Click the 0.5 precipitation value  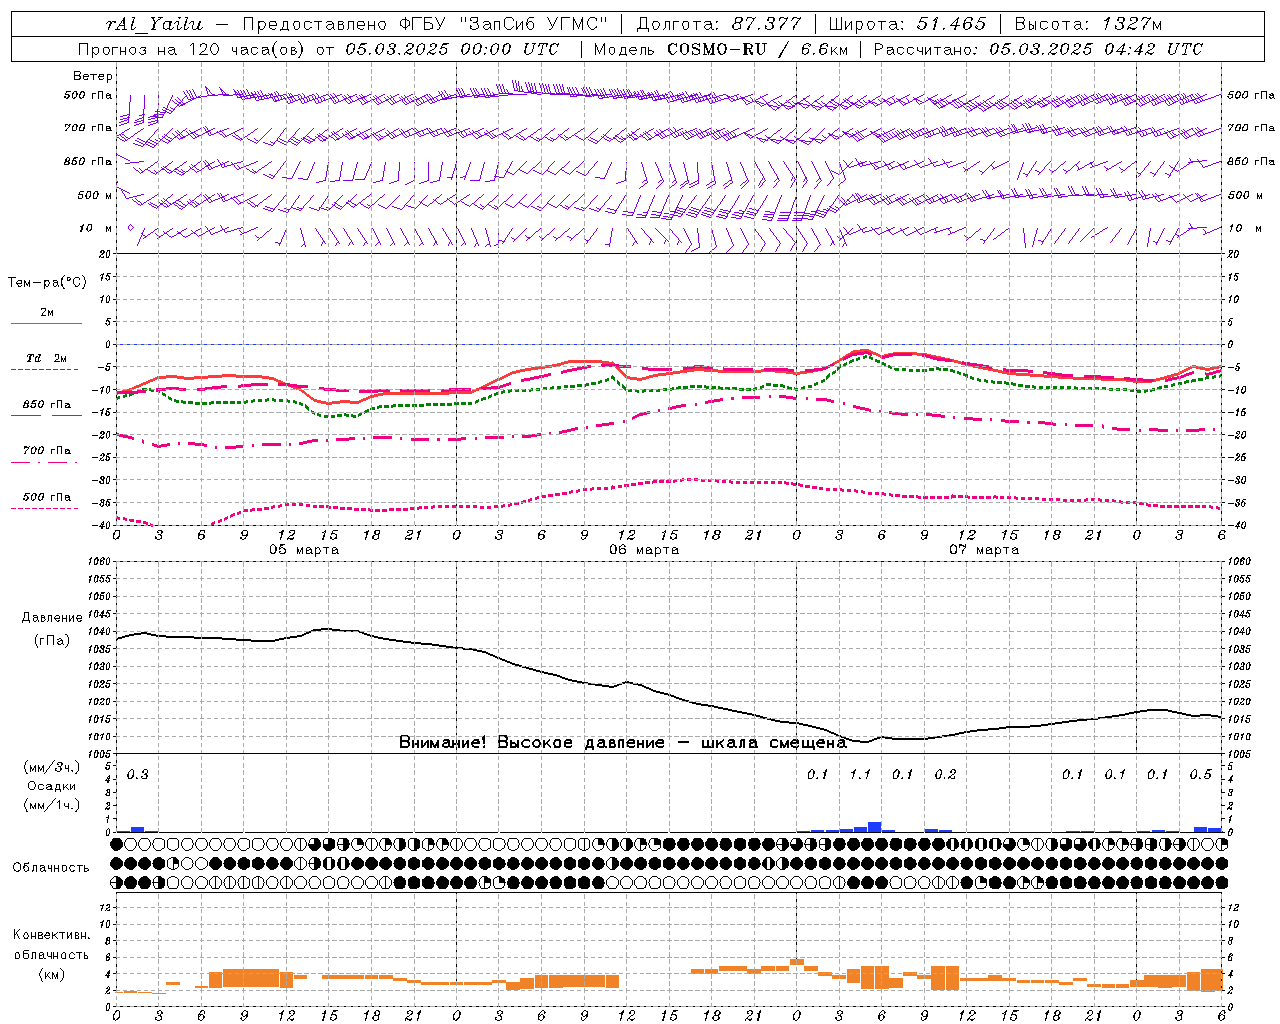pos(1200,775)
